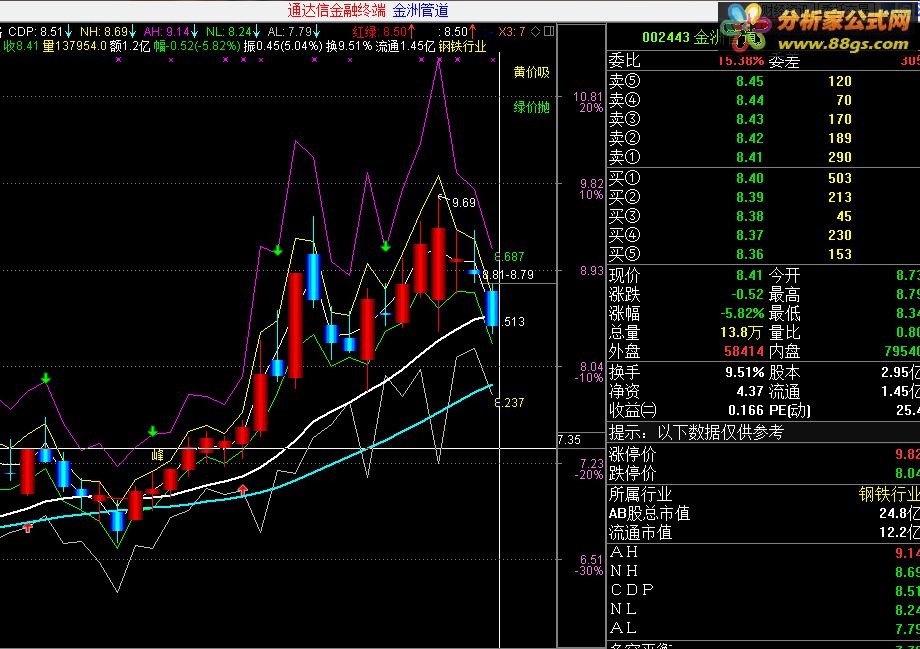This screenshot has height=649, width=920.
Task: Click the 钢铁行业 industry label in chart header
Action: [462, 46]
